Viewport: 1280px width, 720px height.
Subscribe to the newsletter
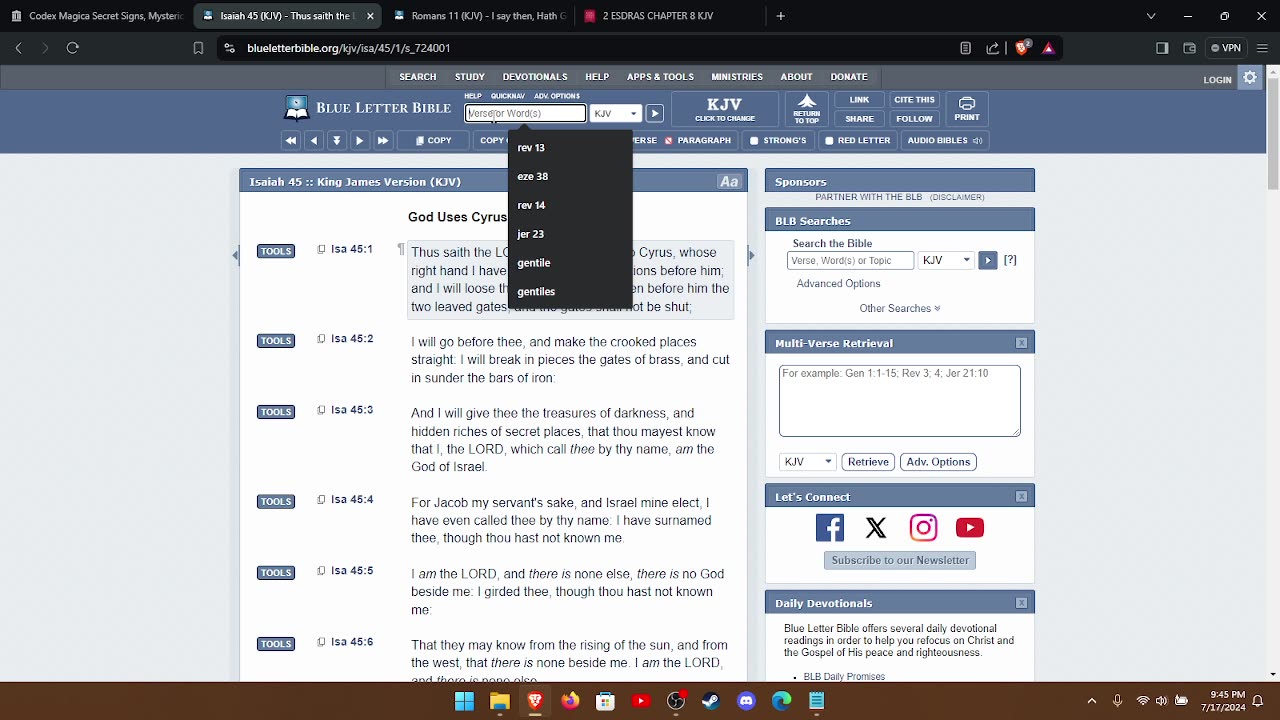pyautogui.click(x=900, y=560)
